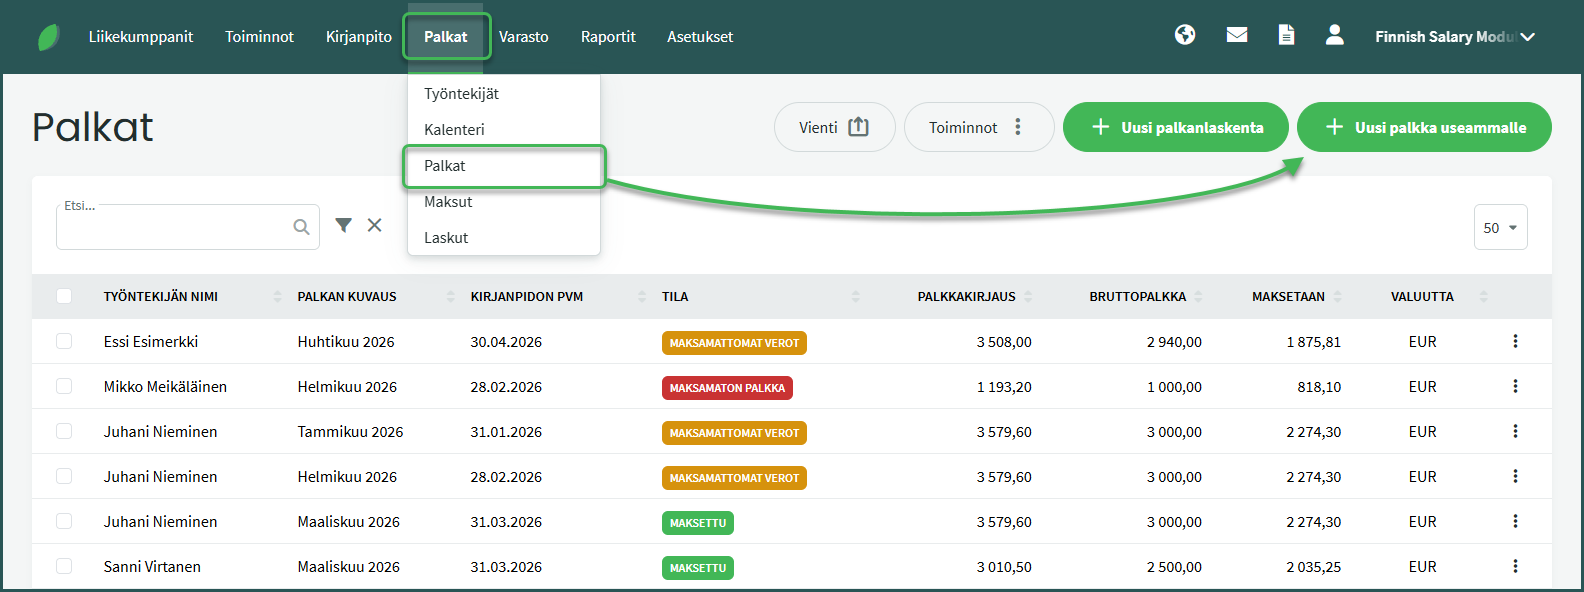Image resolution: width=1584 pixels, height=592 pixels.
Task: Open the globe language icon
Action: 1185,35
